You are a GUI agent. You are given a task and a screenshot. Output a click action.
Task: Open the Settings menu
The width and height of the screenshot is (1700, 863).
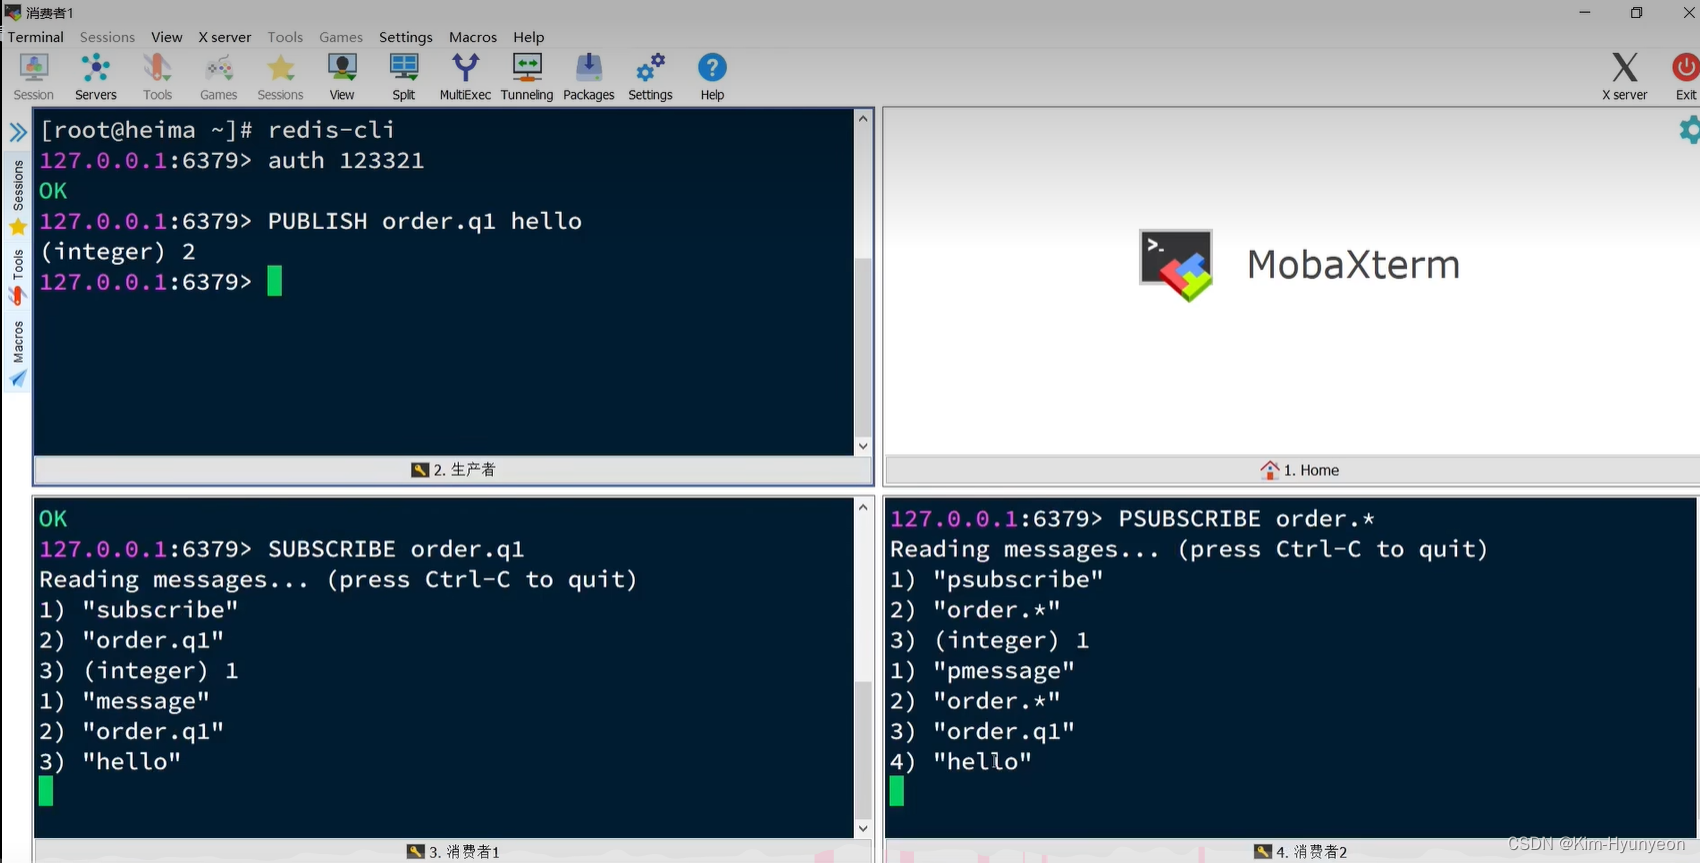pos(406,37)
